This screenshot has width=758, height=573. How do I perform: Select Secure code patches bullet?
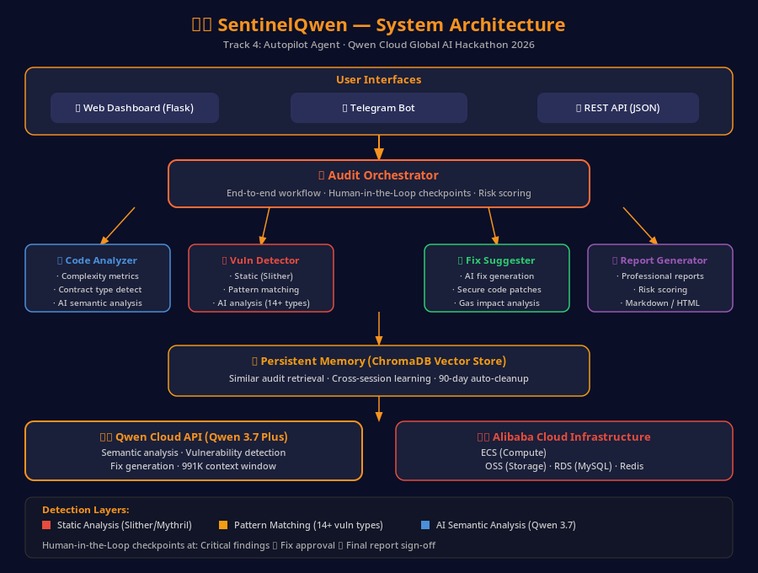point(497,290)
